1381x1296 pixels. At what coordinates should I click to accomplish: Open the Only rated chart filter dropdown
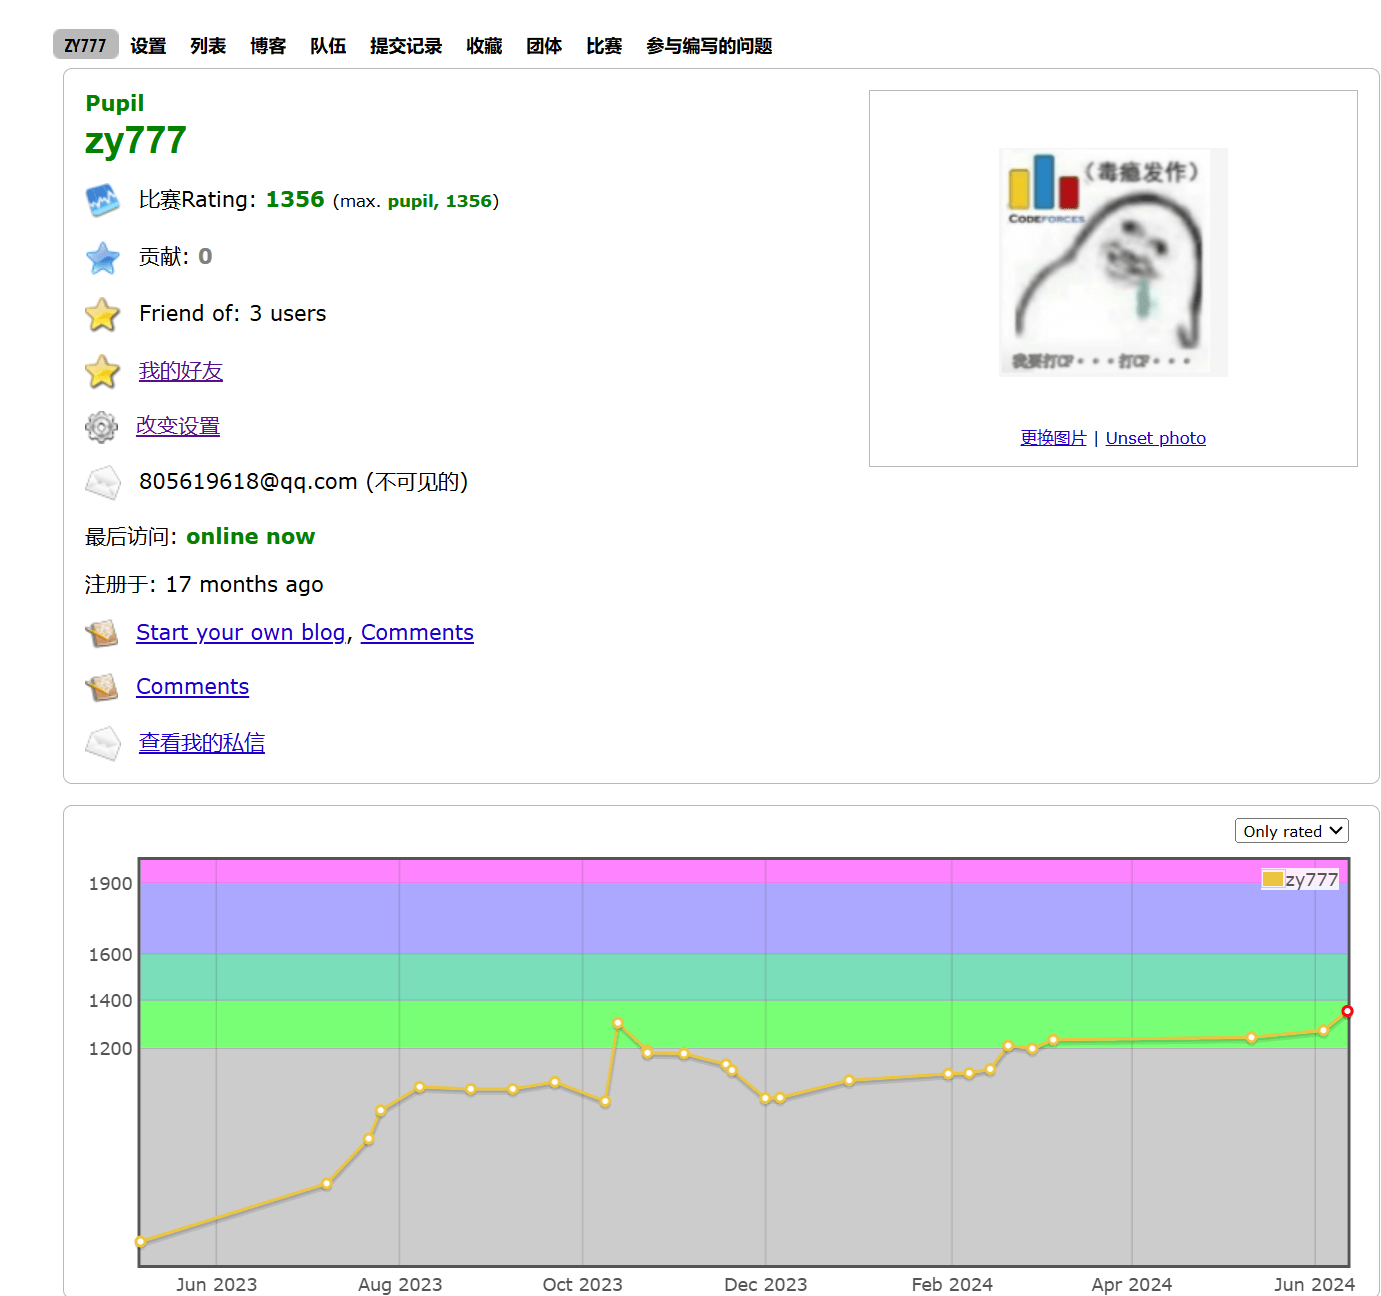click(x=1291, y=831)
